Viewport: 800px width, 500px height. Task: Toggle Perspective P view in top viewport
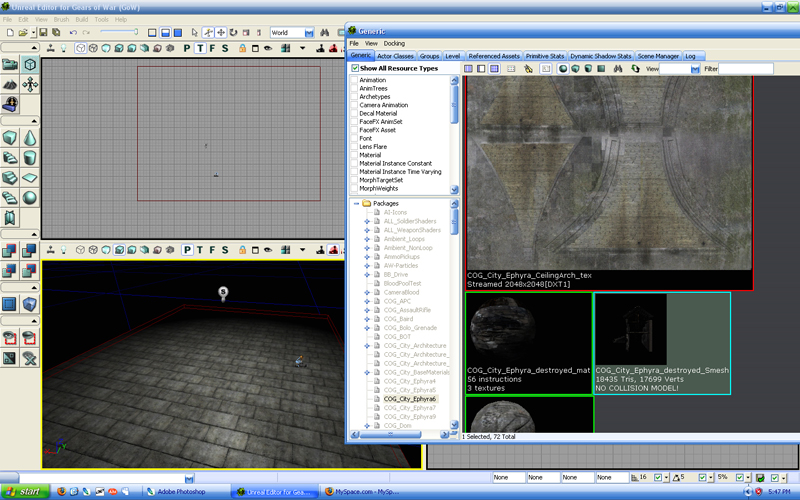pos(187,48)
